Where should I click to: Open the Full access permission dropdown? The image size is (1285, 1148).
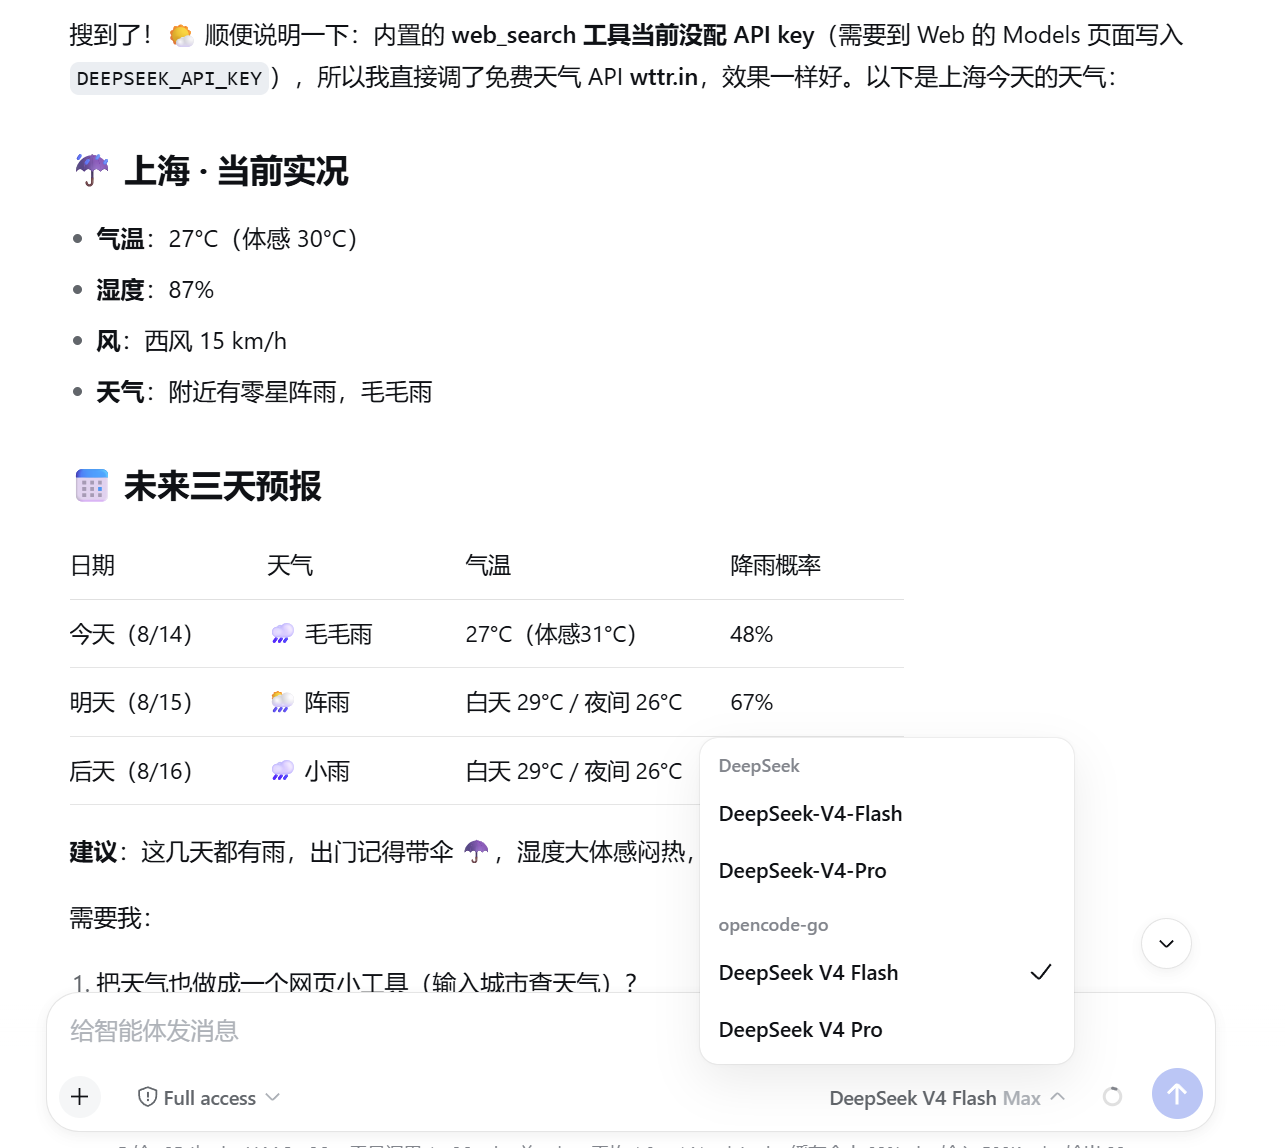tap(209, 1098)
